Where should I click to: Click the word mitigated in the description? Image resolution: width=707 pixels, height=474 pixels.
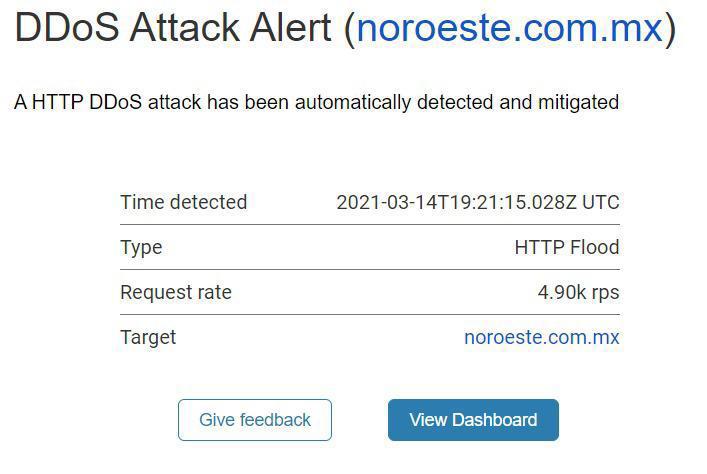pyautogui.click(x=578, y=102)
